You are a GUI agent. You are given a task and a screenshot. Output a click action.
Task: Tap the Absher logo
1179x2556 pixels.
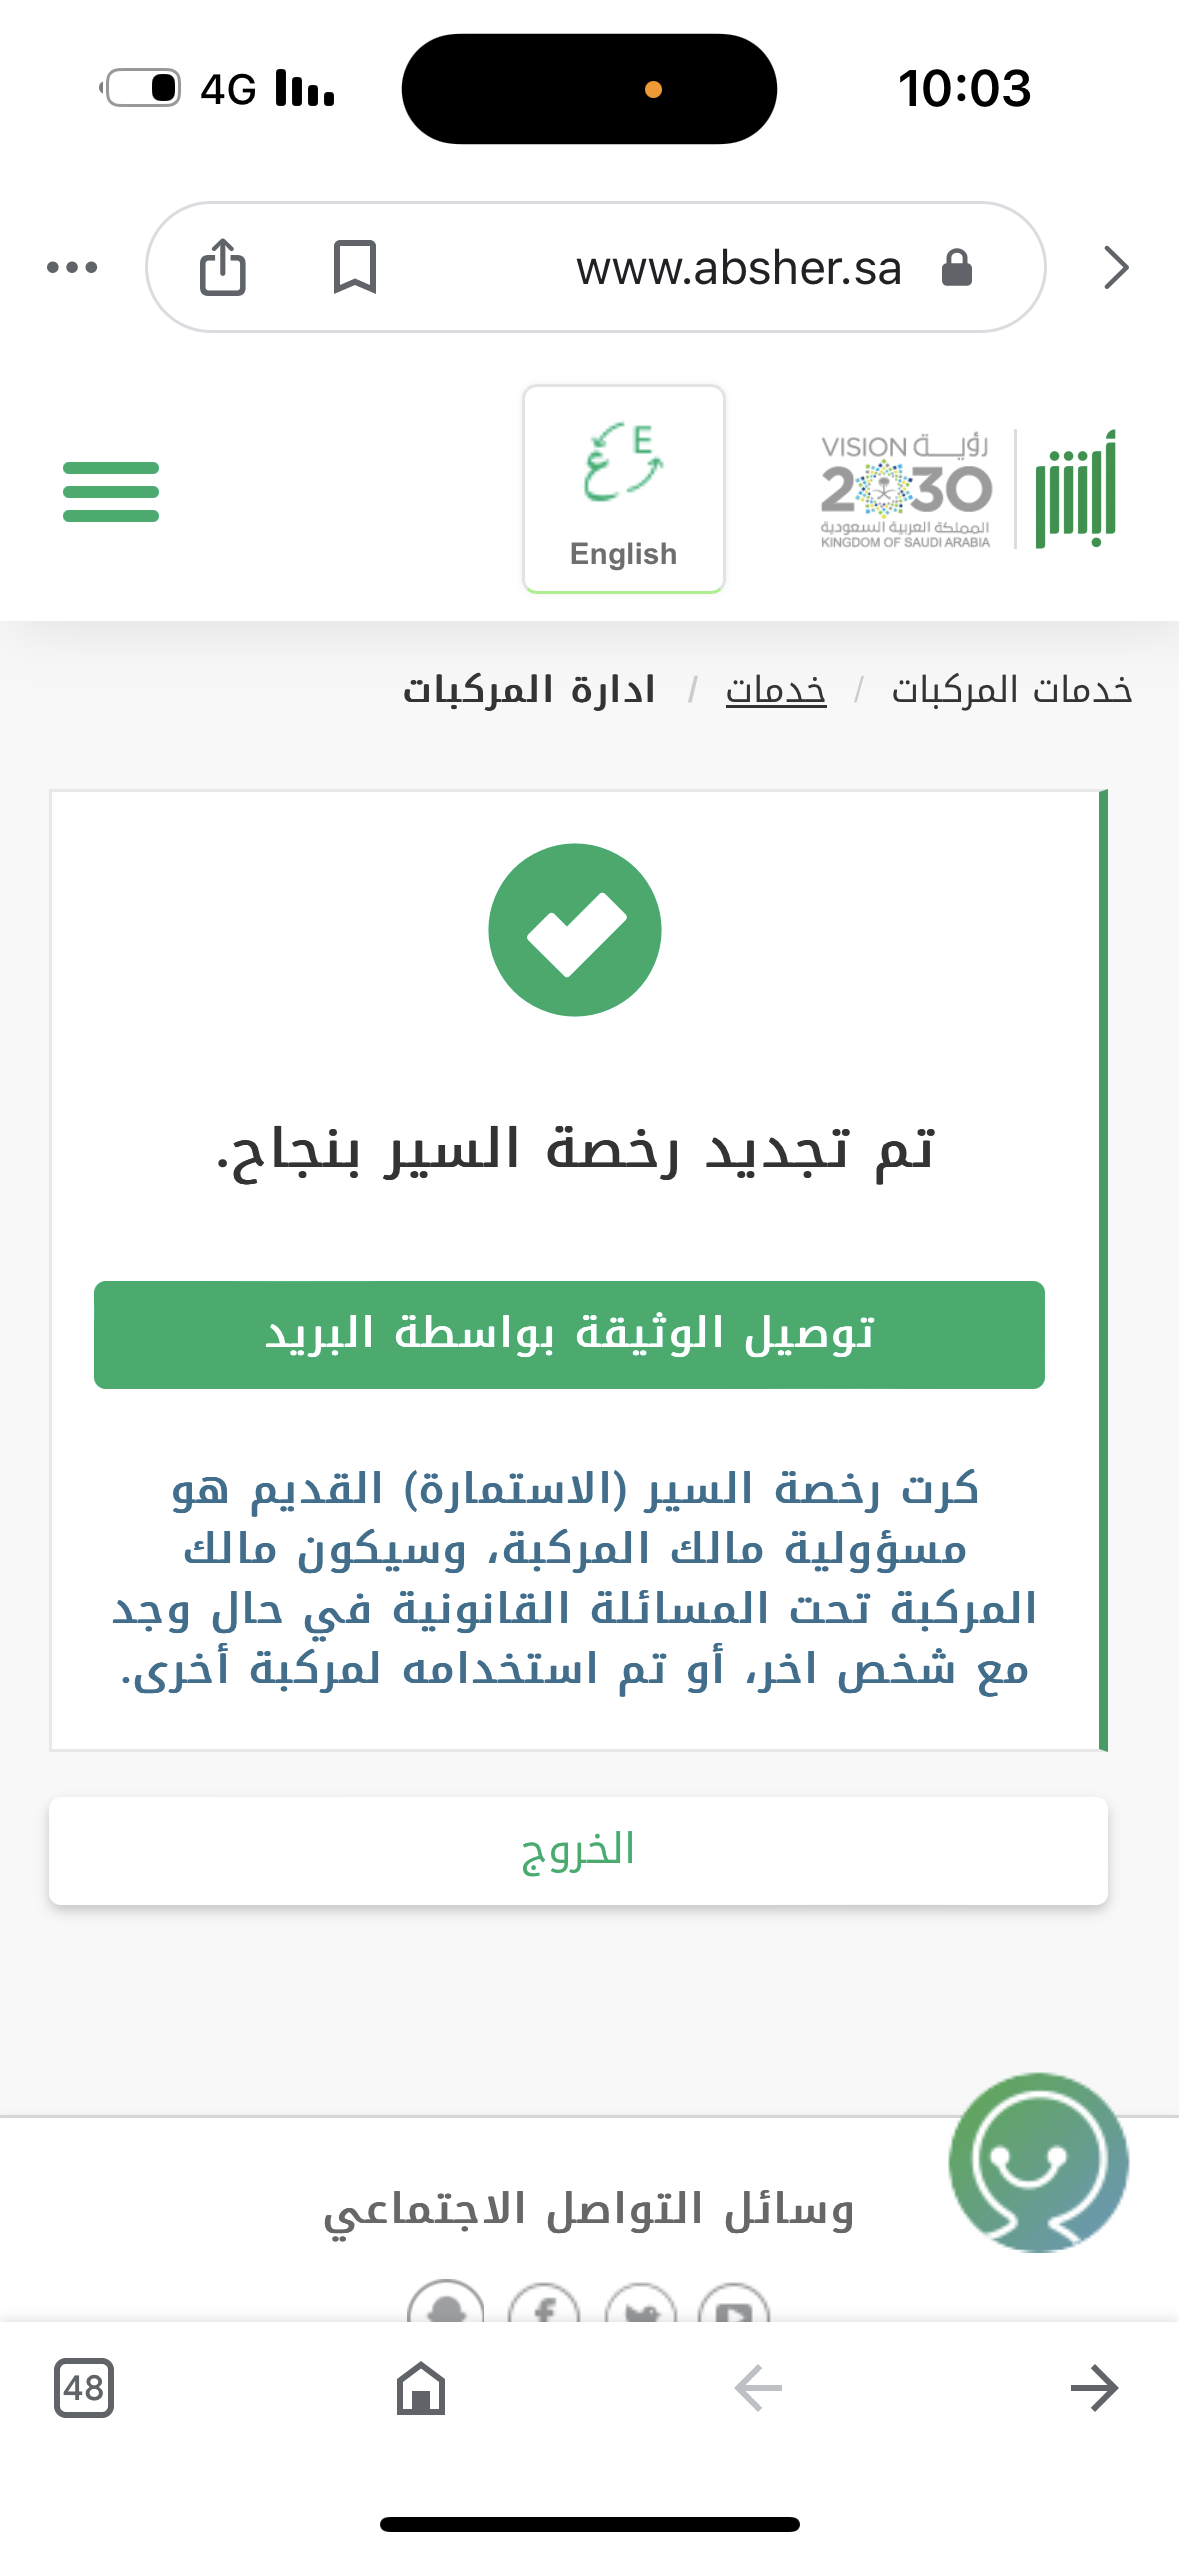1075,490
